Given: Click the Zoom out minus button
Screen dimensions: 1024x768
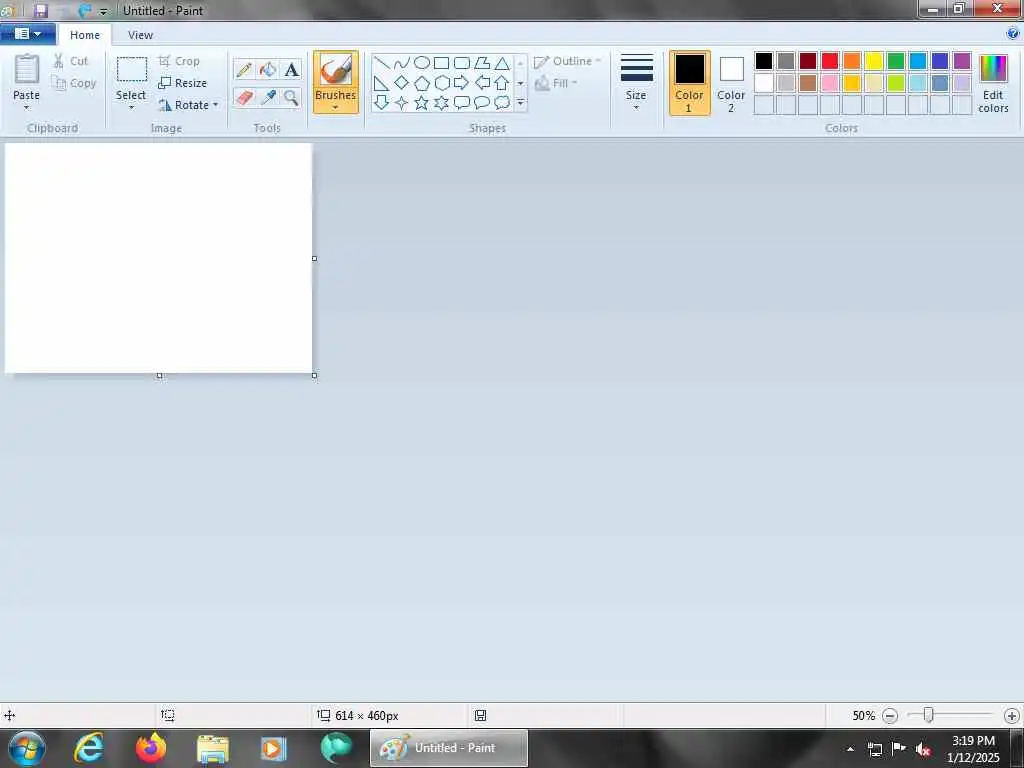Looking at the screenshot, I should point(889,716).
